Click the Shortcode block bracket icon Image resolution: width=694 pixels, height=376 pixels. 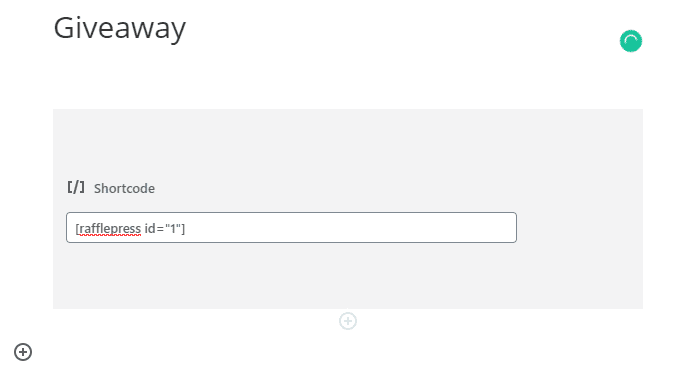pos(76,188)
